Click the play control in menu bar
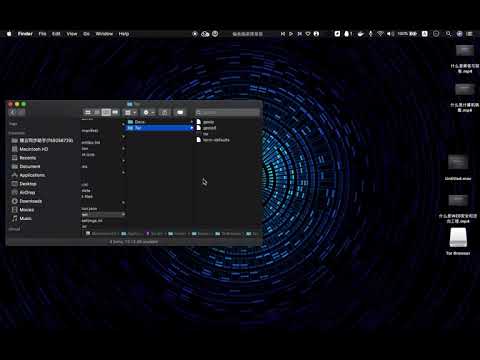 click(291, 34)
